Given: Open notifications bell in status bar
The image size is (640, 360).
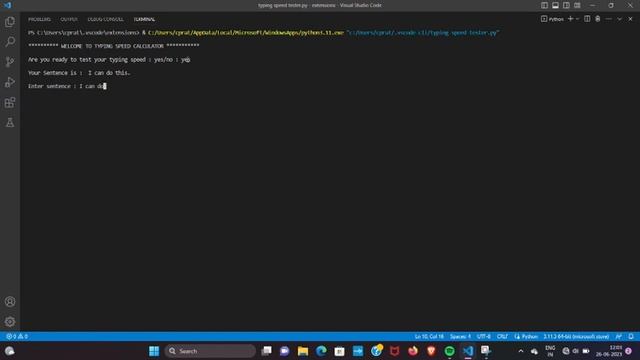Looking at the screenshot, I should pos(631,336).
